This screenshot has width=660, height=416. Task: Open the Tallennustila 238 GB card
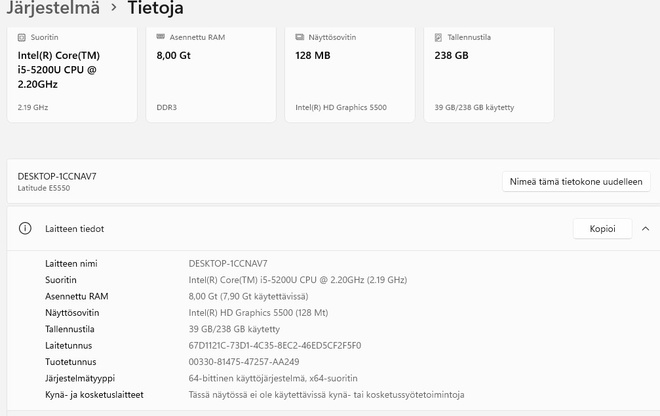489,74
